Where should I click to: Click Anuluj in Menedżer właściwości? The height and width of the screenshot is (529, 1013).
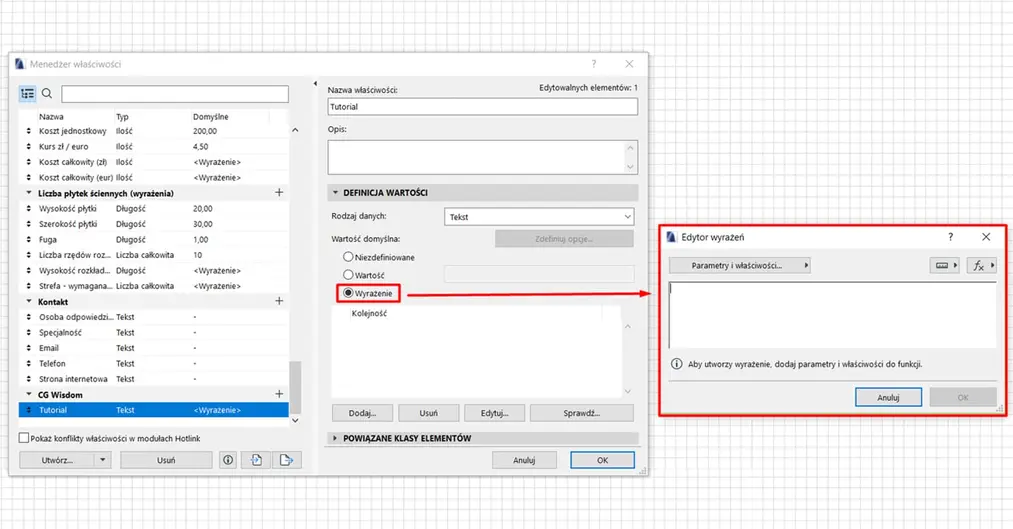point(524,460)
